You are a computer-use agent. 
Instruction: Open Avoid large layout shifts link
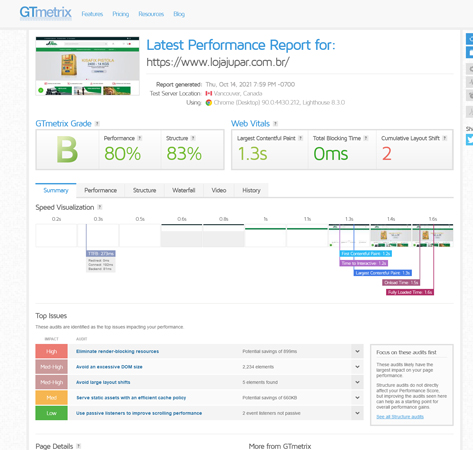point(103,382)
